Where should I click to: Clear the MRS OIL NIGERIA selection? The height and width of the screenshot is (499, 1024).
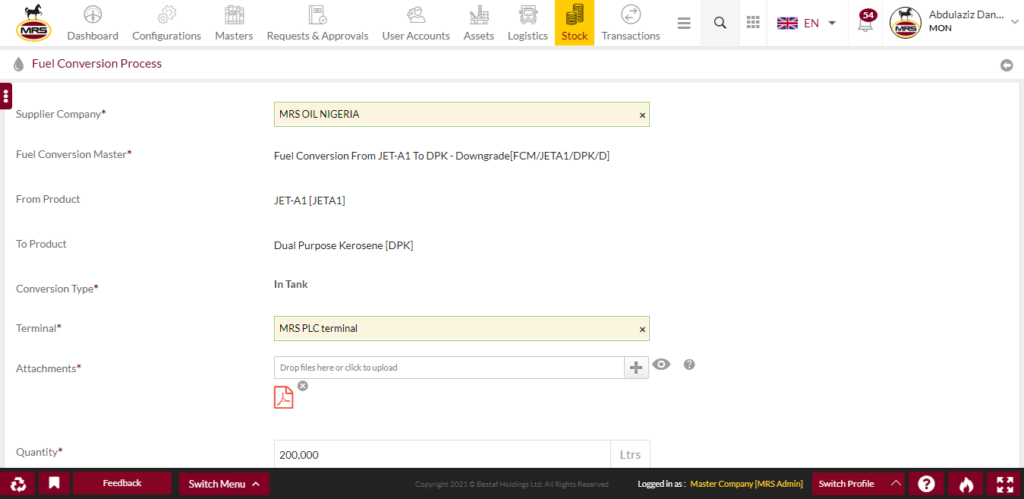642,115
